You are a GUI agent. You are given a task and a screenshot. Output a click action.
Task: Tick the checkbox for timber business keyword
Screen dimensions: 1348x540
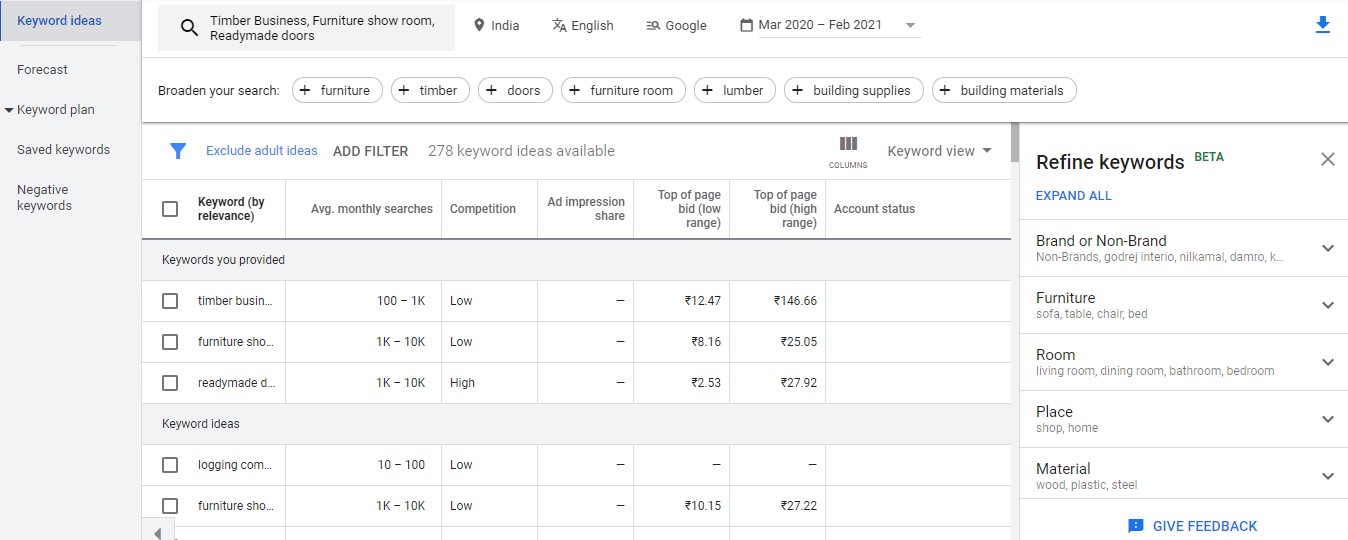[x=170, y=300]
